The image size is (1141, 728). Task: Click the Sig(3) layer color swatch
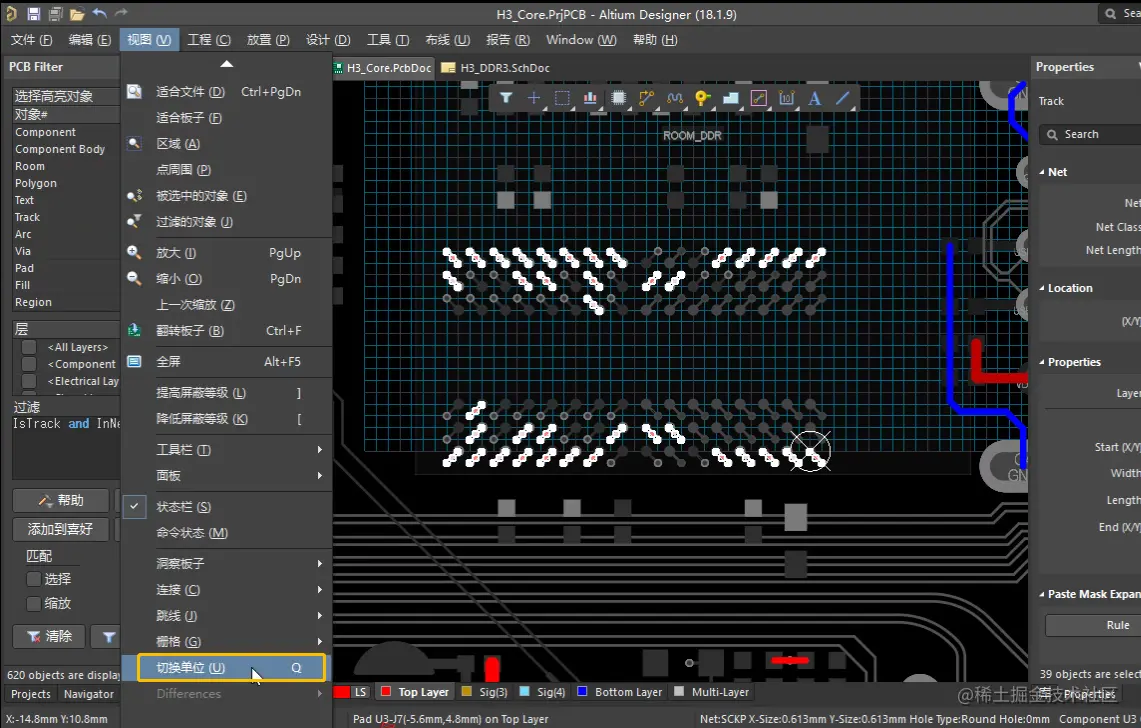coord(466,692)
